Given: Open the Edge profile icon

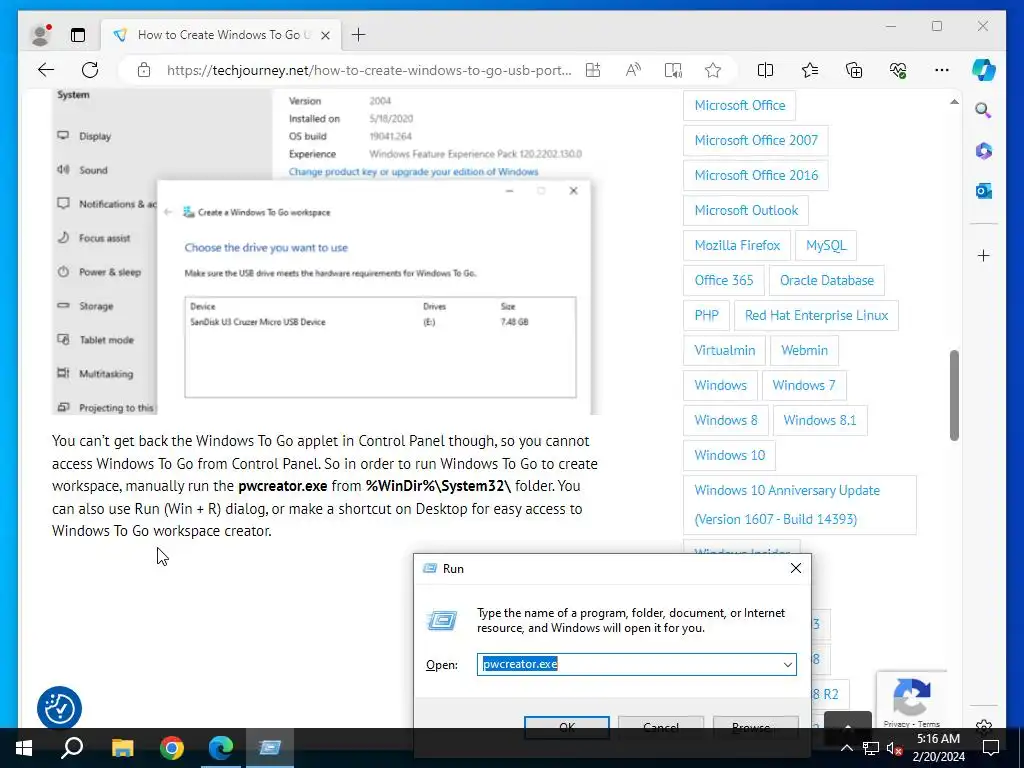Looking at the screenshot, I should (40, 35).
